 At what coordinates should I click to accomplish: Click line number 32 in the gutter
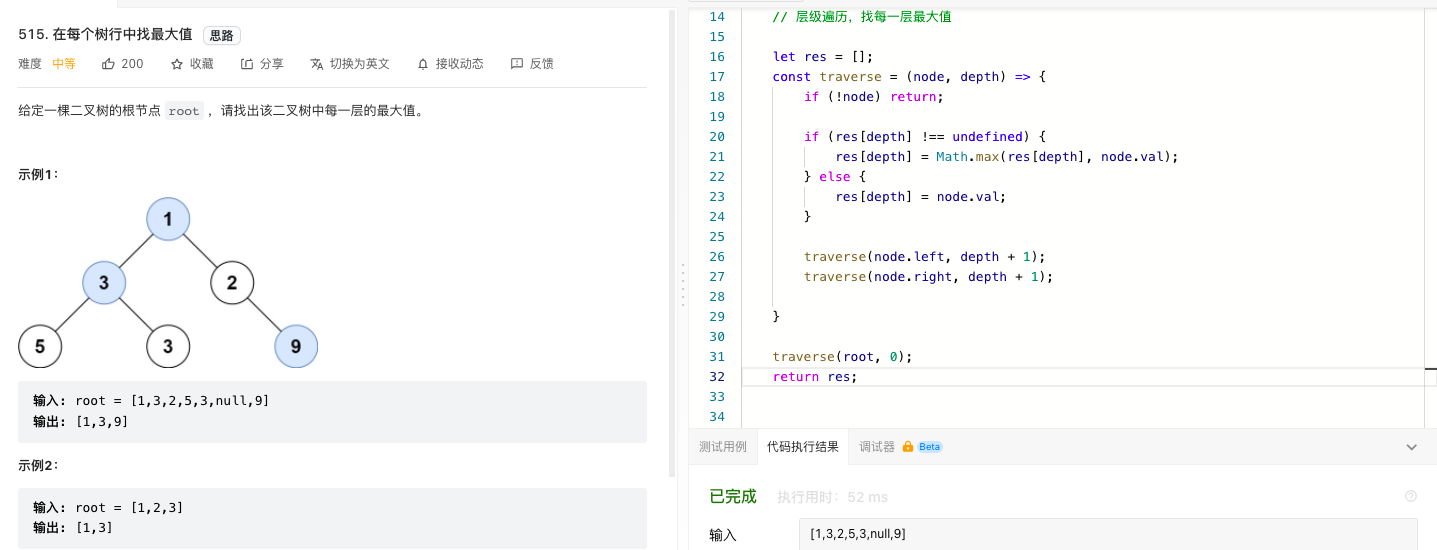(716, 377)
